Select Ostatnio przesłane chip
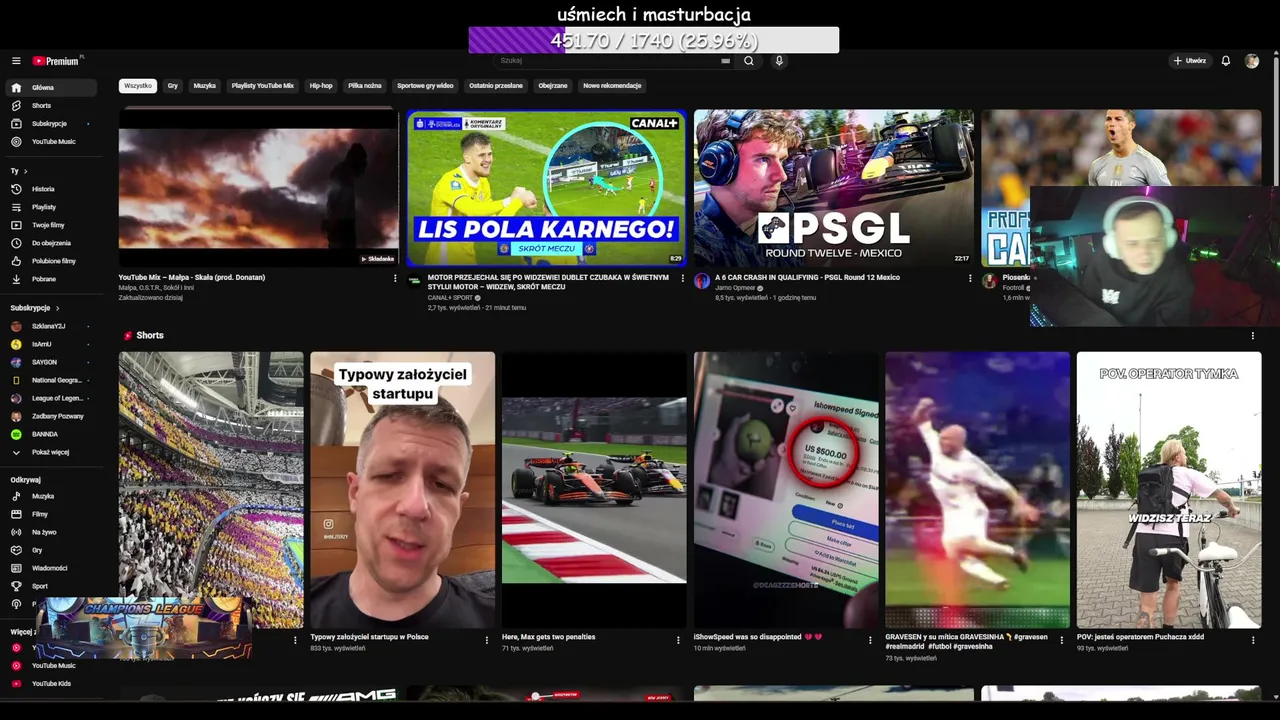This screenshot has width=1280, height=720. 496,86
